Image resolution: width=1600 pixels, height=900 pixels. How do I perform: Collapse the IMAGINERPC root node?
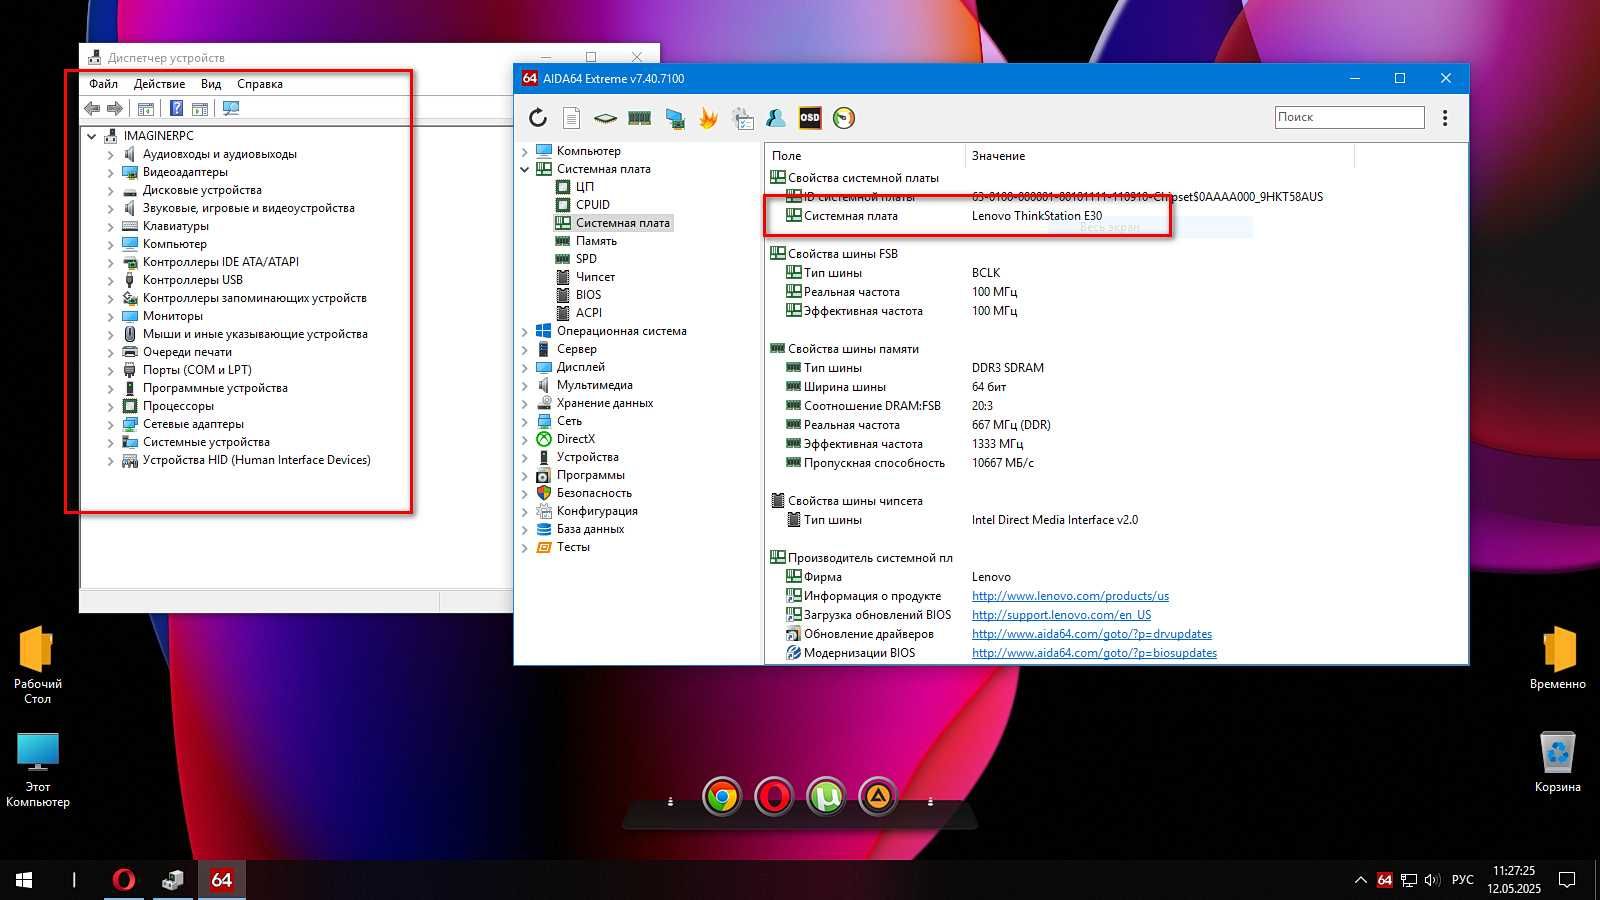point(92,136)
